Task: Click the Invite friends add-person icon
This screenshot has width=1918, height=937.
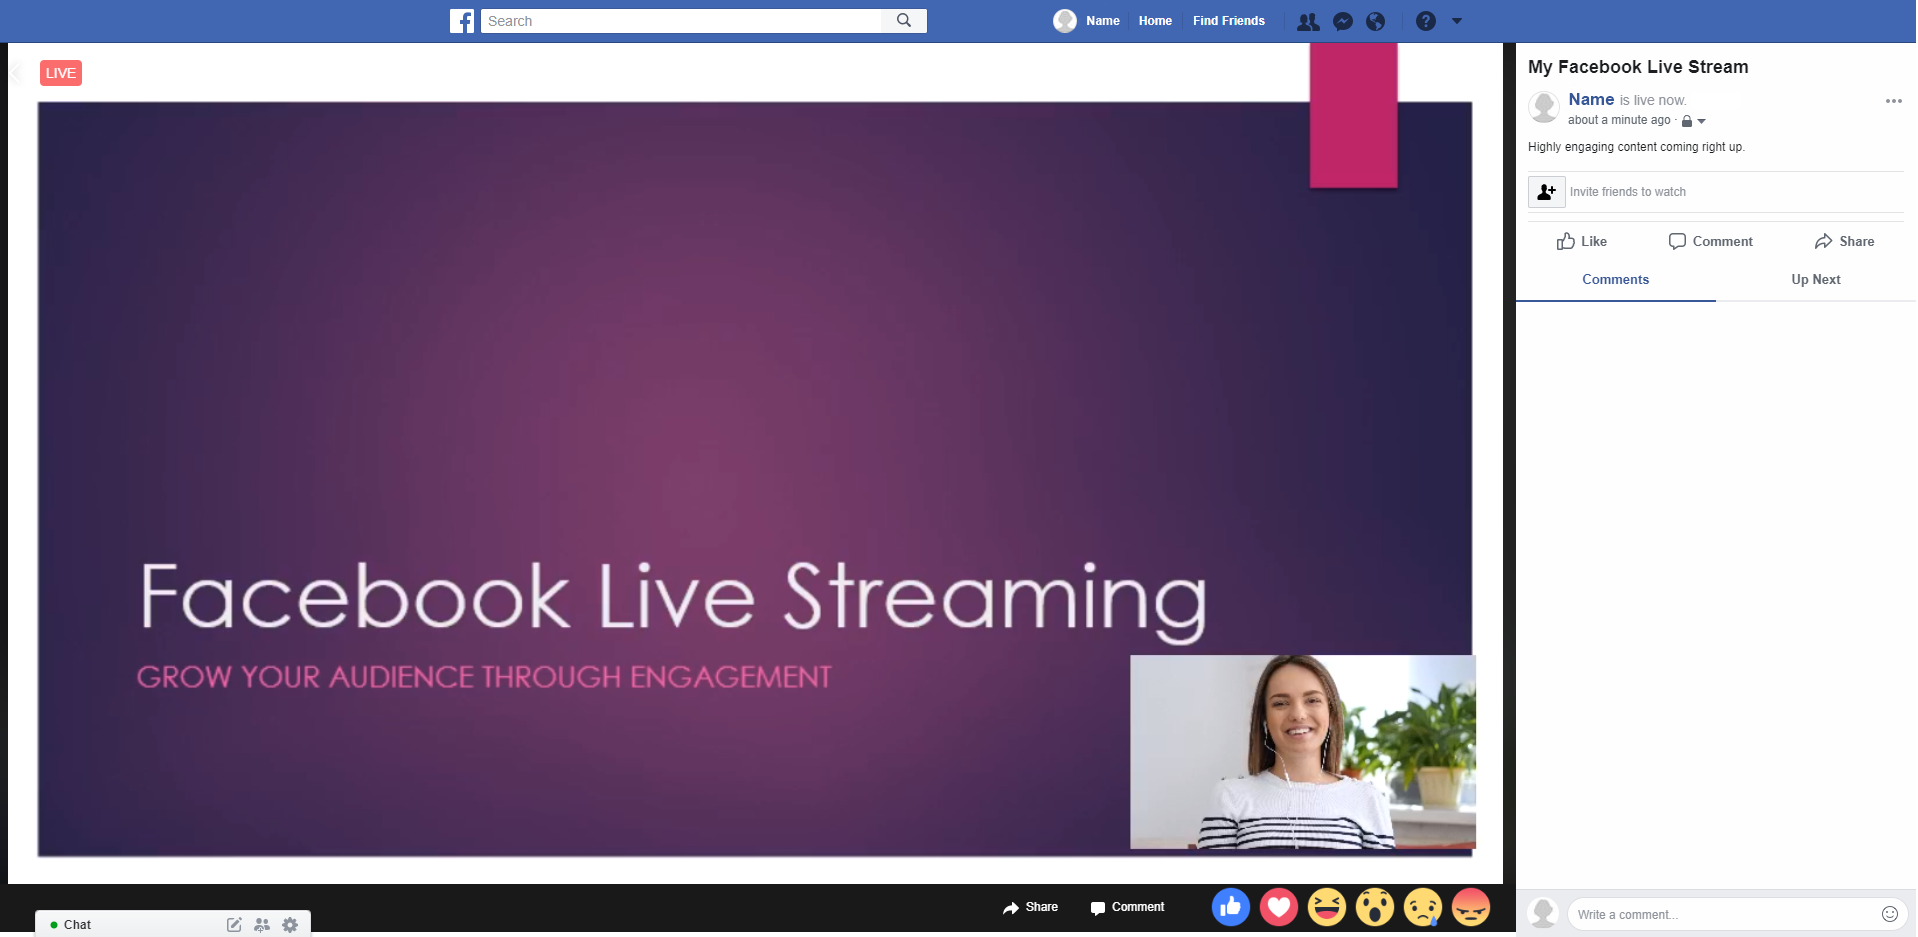Action: click(1546, 191)
